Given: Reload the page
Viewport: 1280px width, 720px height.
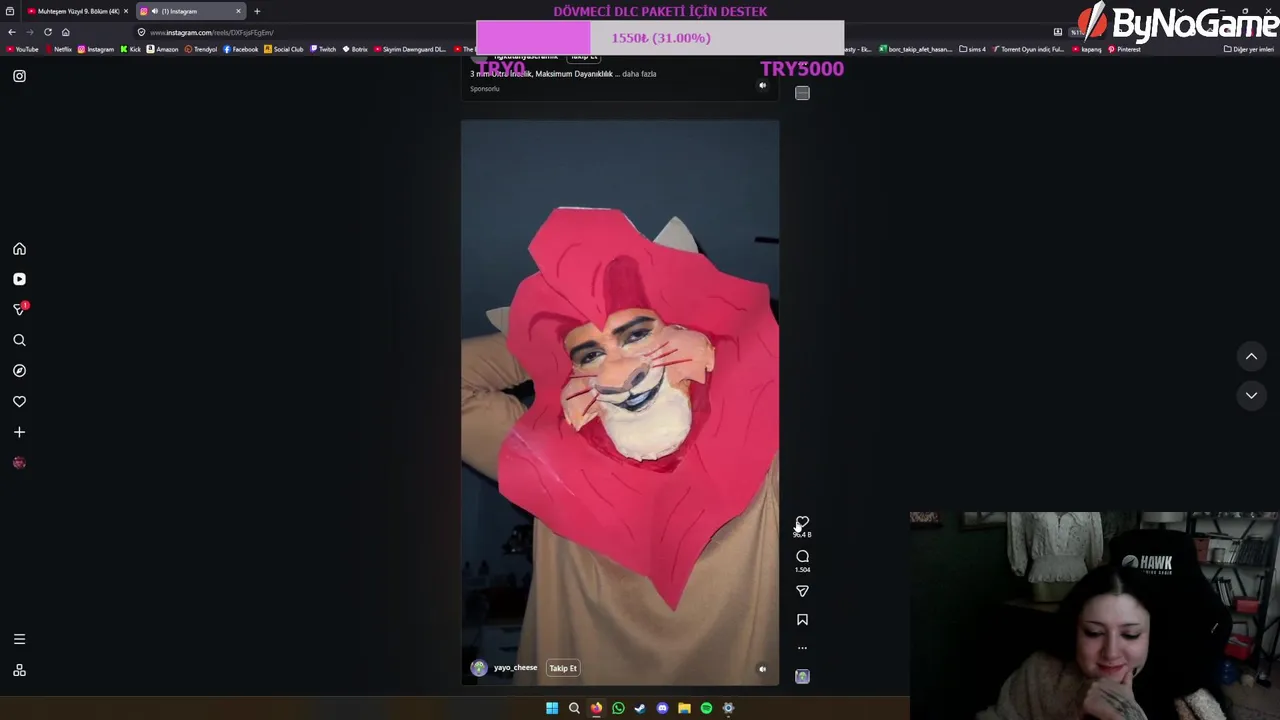Looking at the screenshot, I should coord(47,32).
